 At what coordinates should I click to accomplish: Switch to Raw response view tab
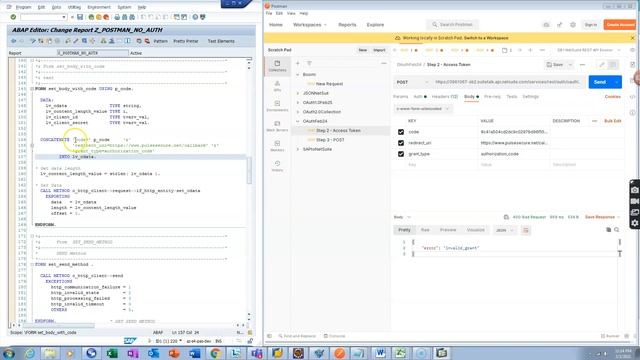pos(425,230)
